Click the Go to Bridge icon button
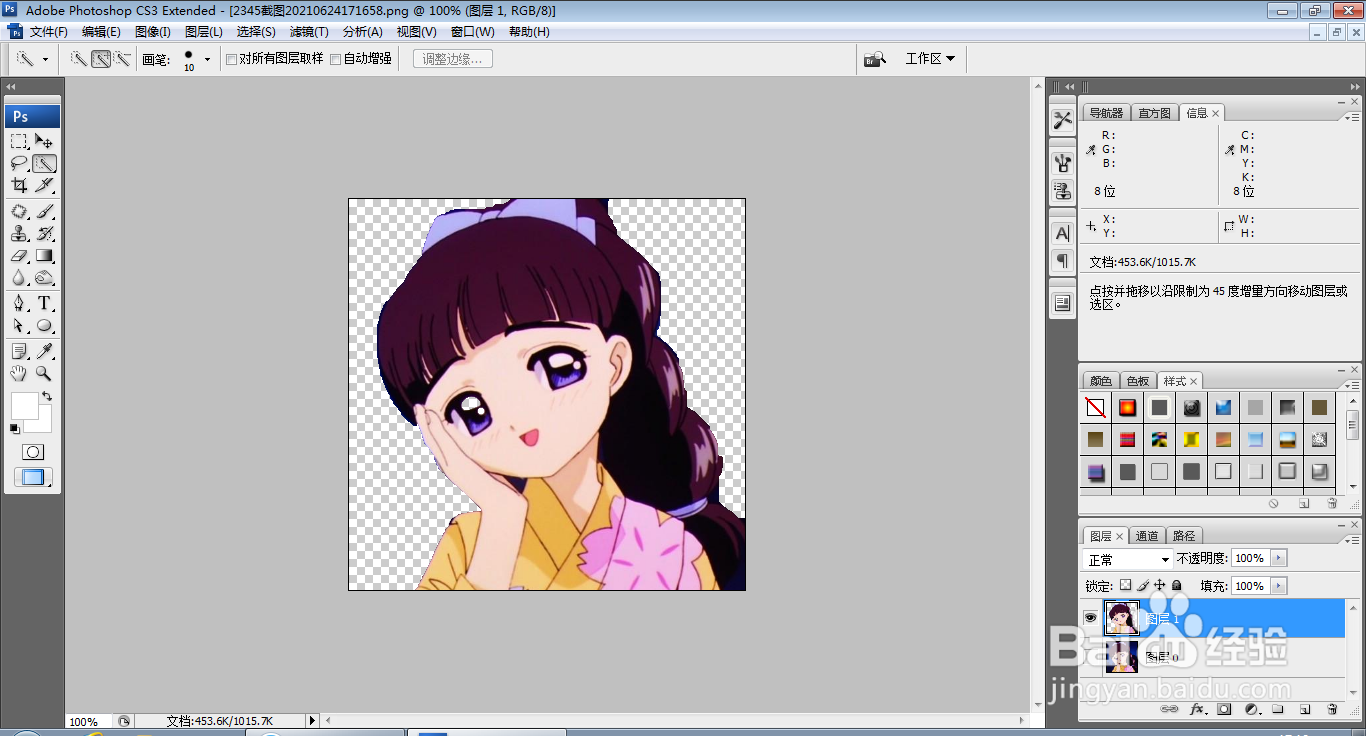Screen dimensions: 1366x736 875,59
